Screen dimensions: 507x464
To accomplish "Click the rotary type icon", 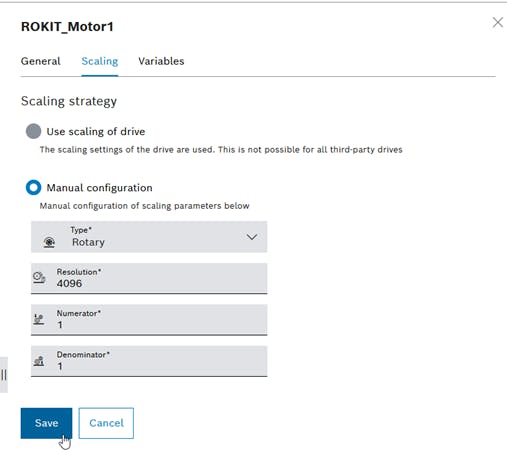I will pos(49,242).
